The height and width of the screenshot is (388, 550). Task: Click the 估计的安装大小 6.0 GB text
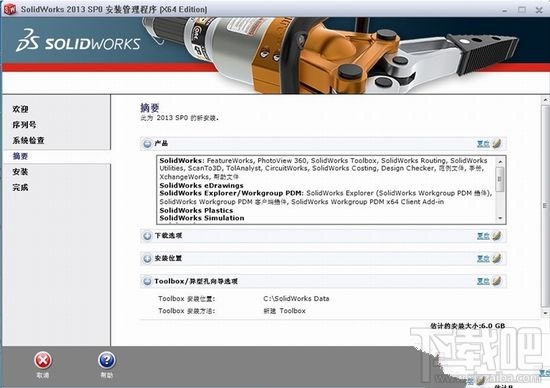[x=468, y=326]
